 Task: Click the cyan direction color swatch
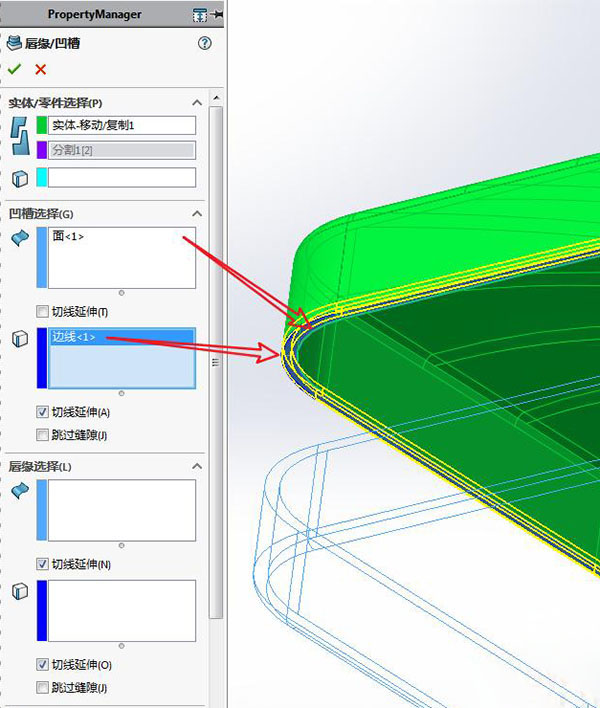42,177
